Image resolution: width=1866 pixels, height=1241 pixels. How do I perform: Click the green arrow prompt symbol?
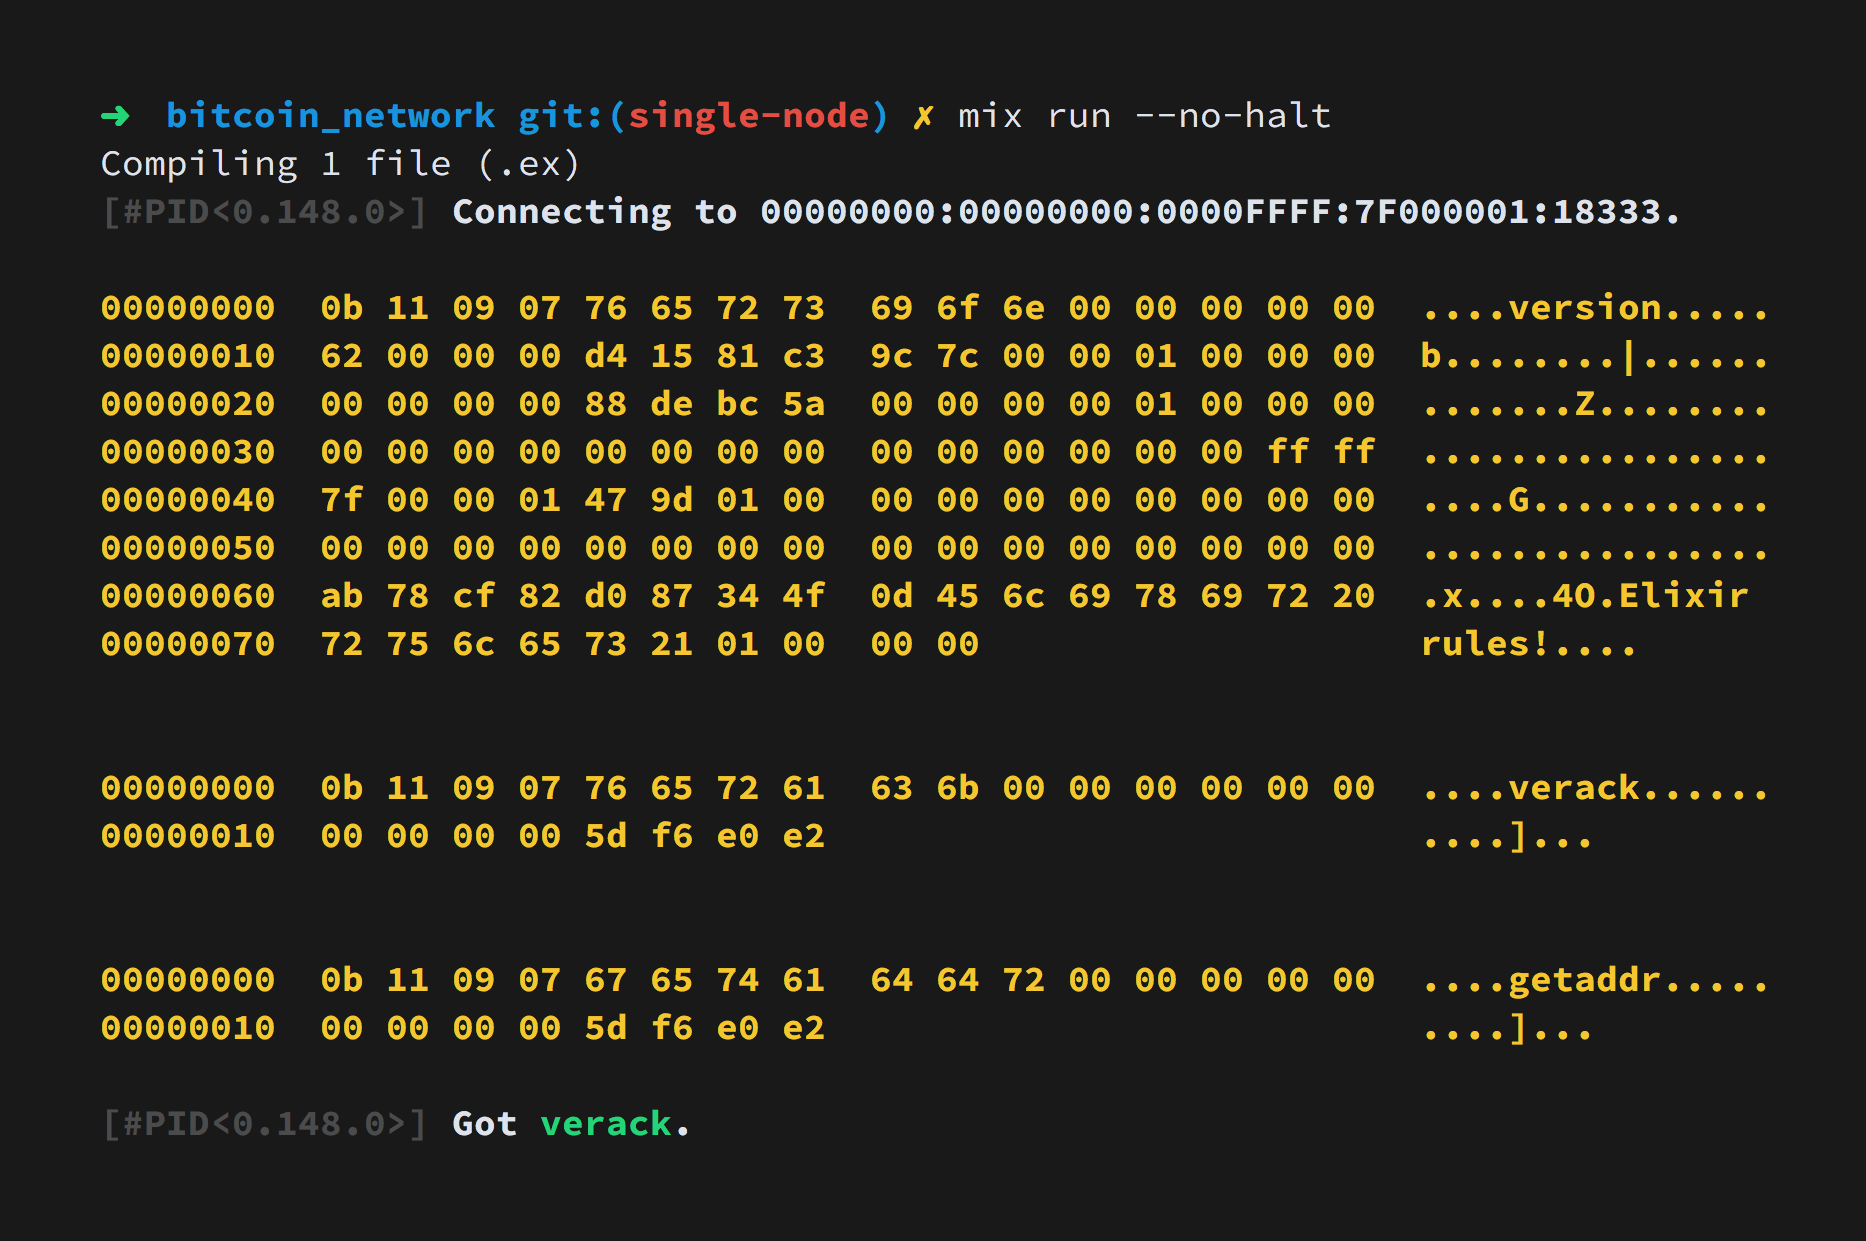115,116
